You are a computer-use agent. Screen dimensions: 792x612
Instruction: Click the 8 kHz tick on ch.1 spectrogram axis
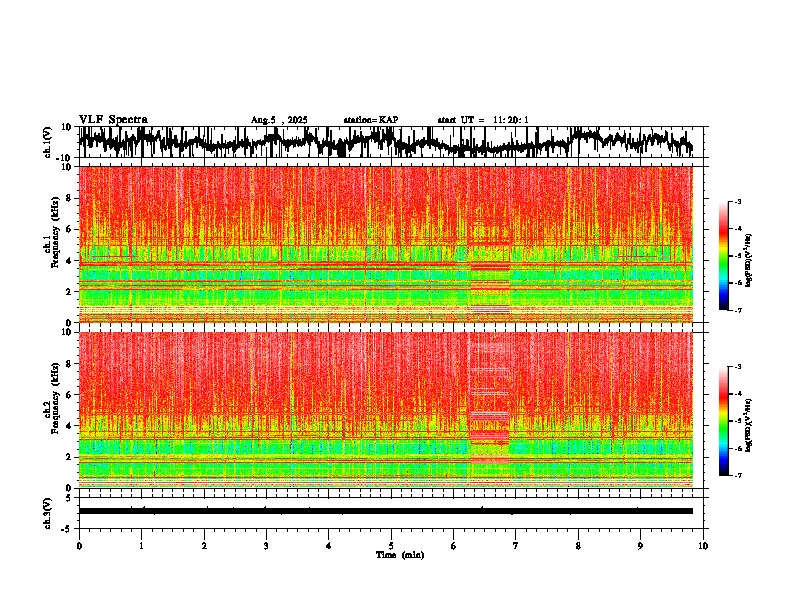[70, 198]
